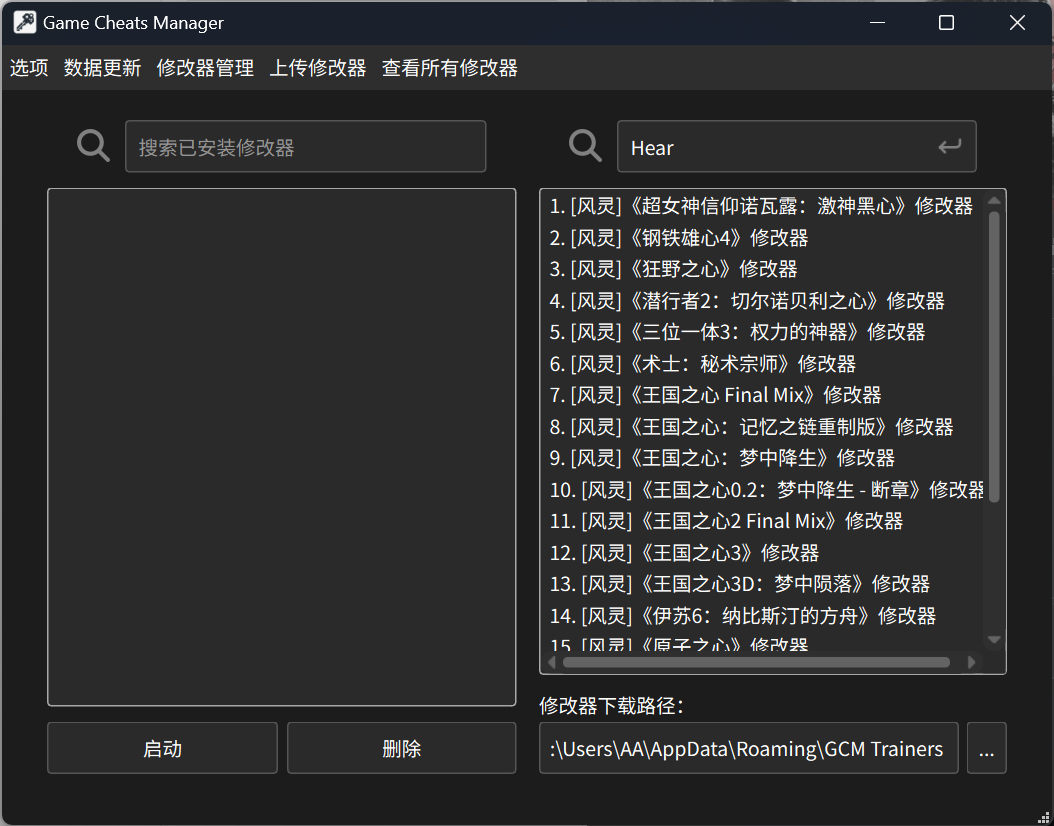Click the 修改器下载路径 label
1054x826 pixels.
[x=612, y=706]
